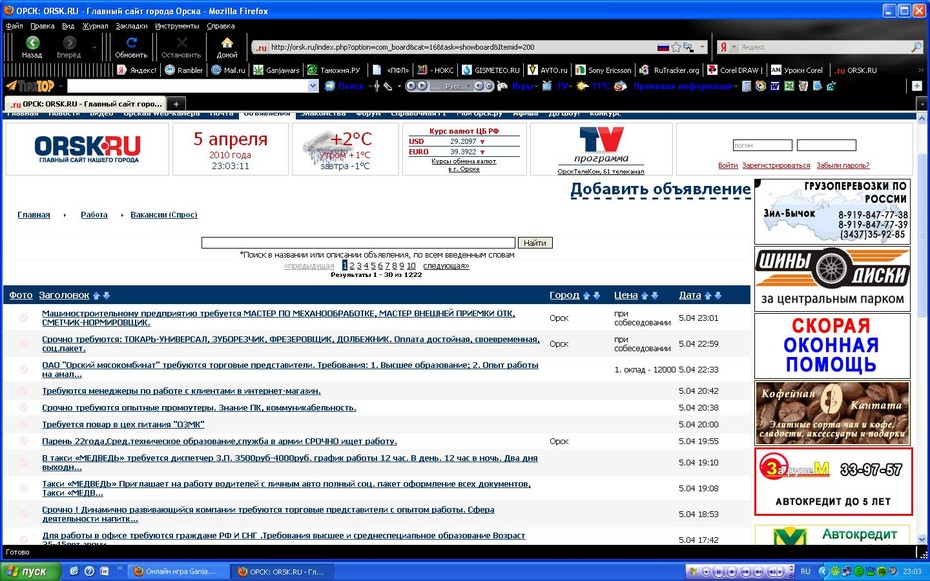Sort Дата column descending arrow
Screen dimensions: 930x581
tap(718, 295)
